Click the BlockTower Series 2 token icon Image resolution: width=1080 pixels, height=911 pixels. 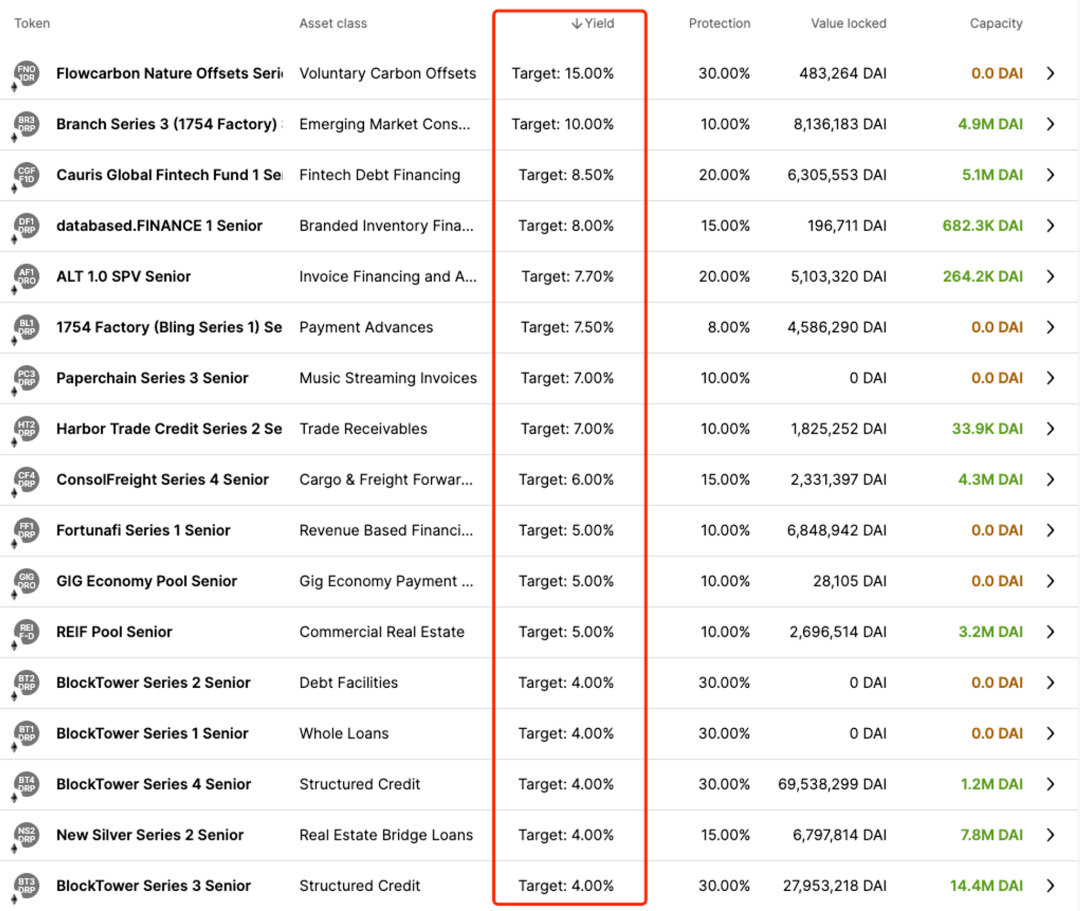pyautogui.click(x=27, y=682)
